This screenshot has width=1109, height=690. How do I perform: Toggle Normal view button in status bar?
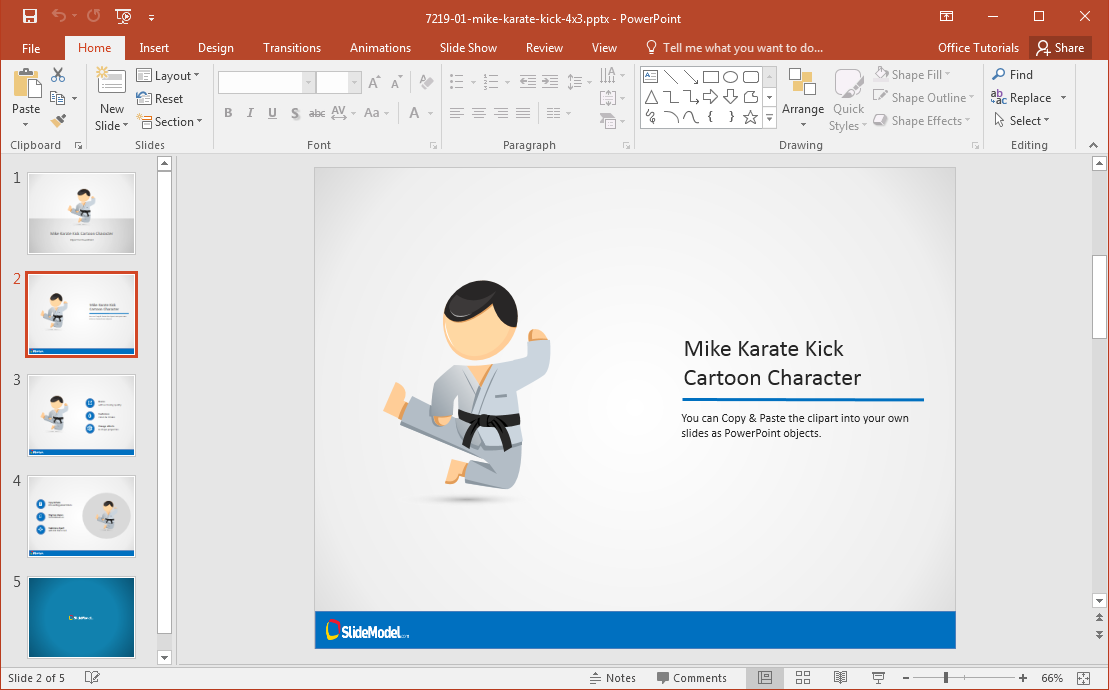[x=765, y=678]
